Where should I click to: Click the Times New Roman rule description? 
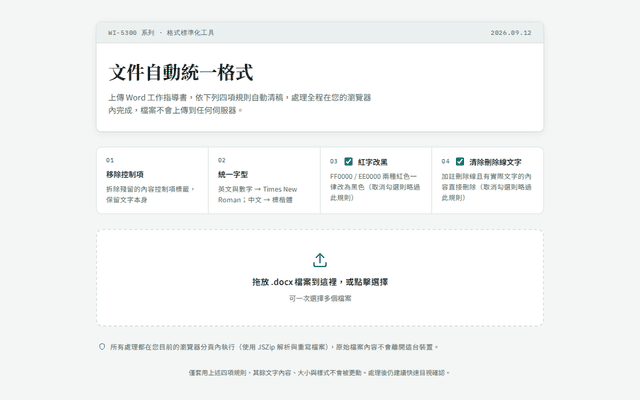point(258,195)
